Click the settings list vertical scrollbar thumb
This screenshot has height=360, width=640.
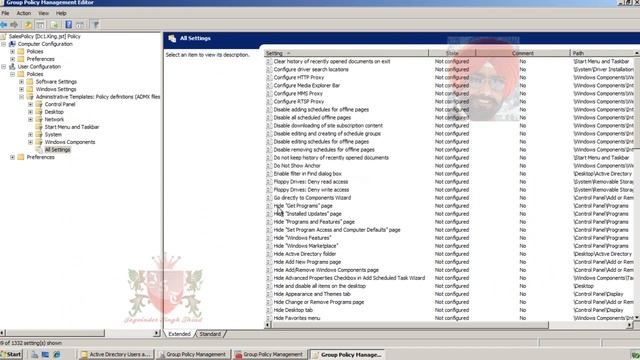(x=637, y=103)
